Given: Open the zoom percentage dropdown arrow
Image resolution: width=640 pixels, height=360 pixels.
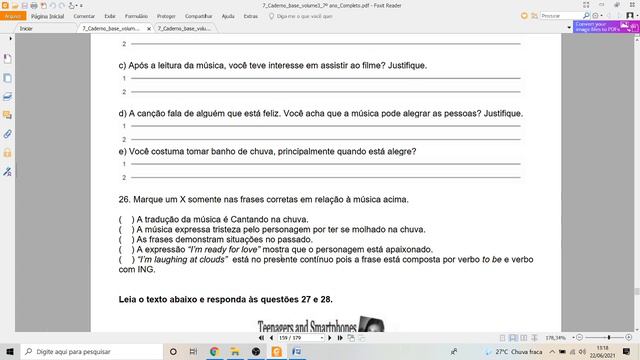Looking at the screenshot, I should click(573, 338).
